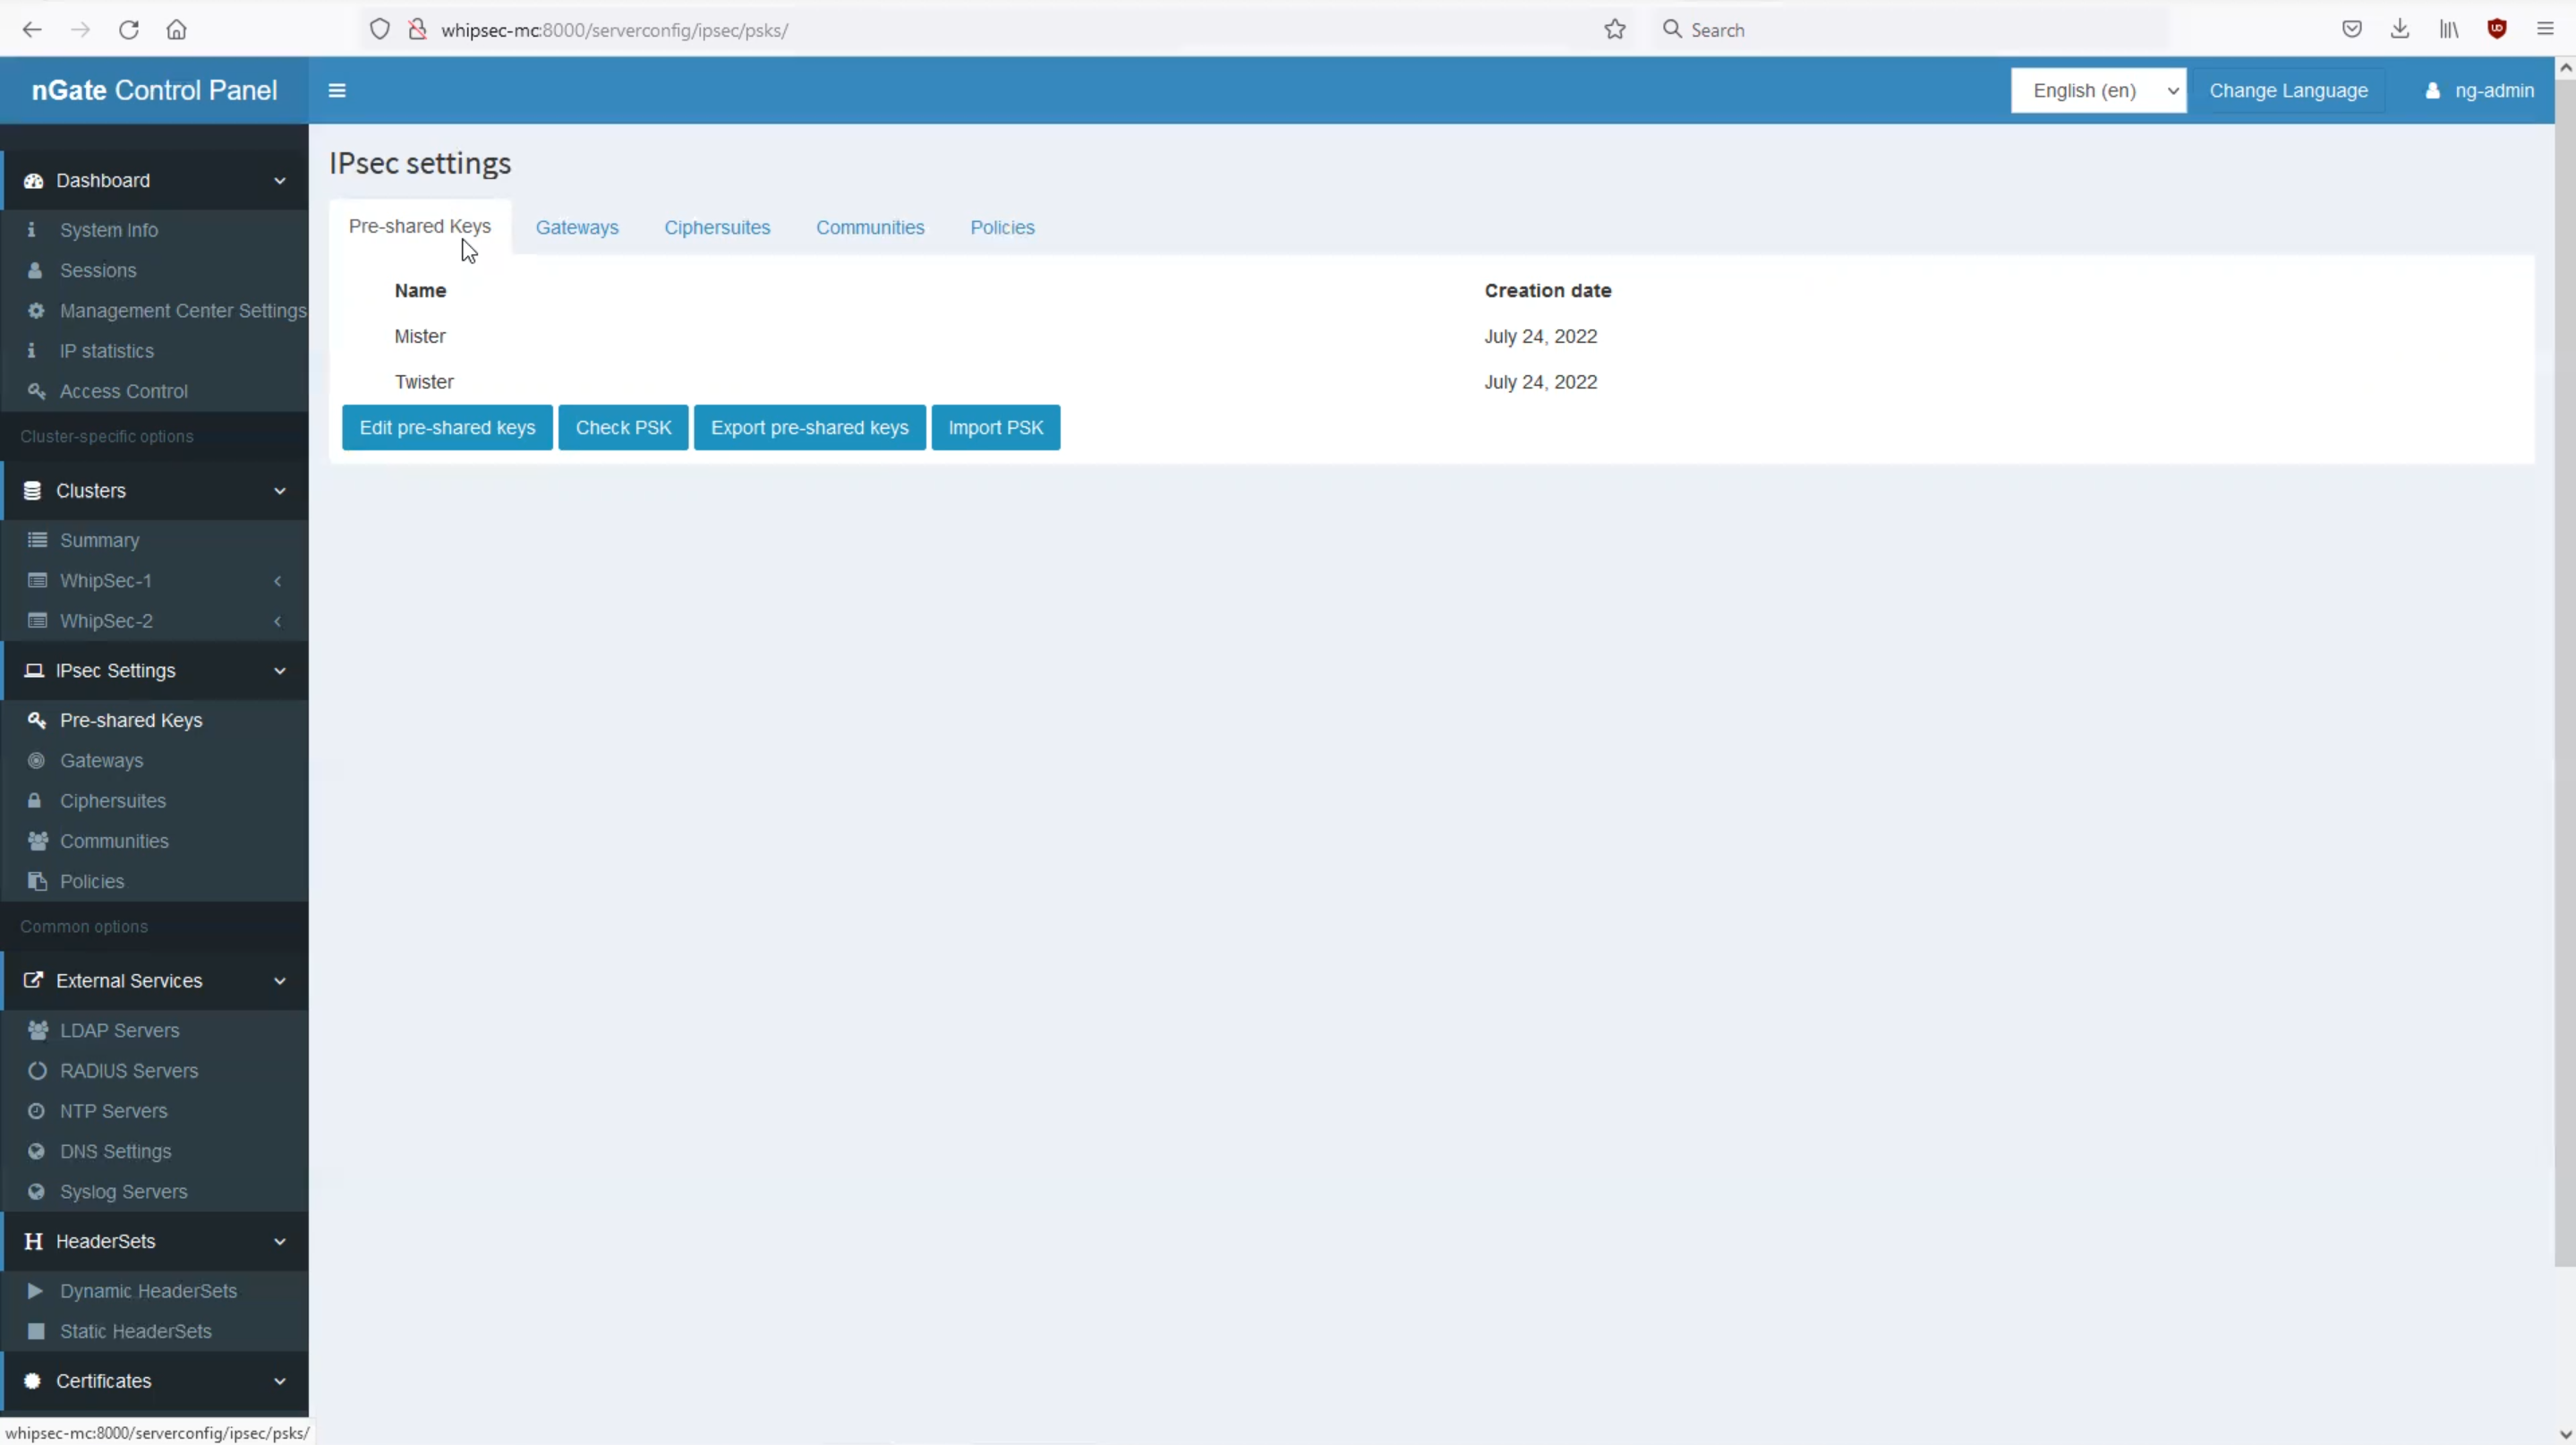
Task: Switch to the Gateways tab
Action: (577, 228)
